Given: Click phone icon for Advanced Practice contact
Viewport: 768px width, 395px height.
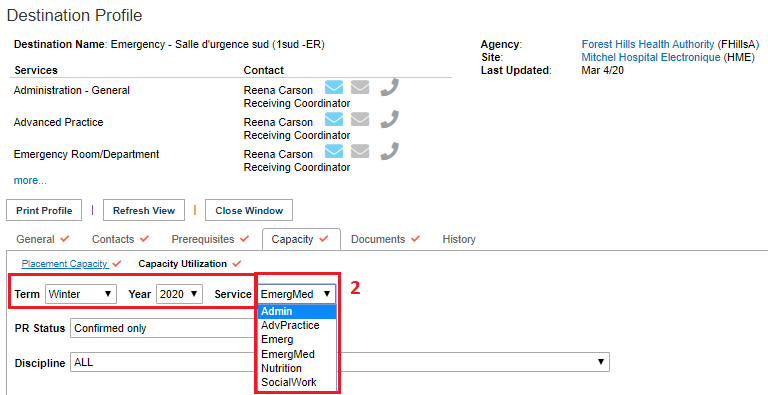Looking at the screenshot, I should point(389,120).
